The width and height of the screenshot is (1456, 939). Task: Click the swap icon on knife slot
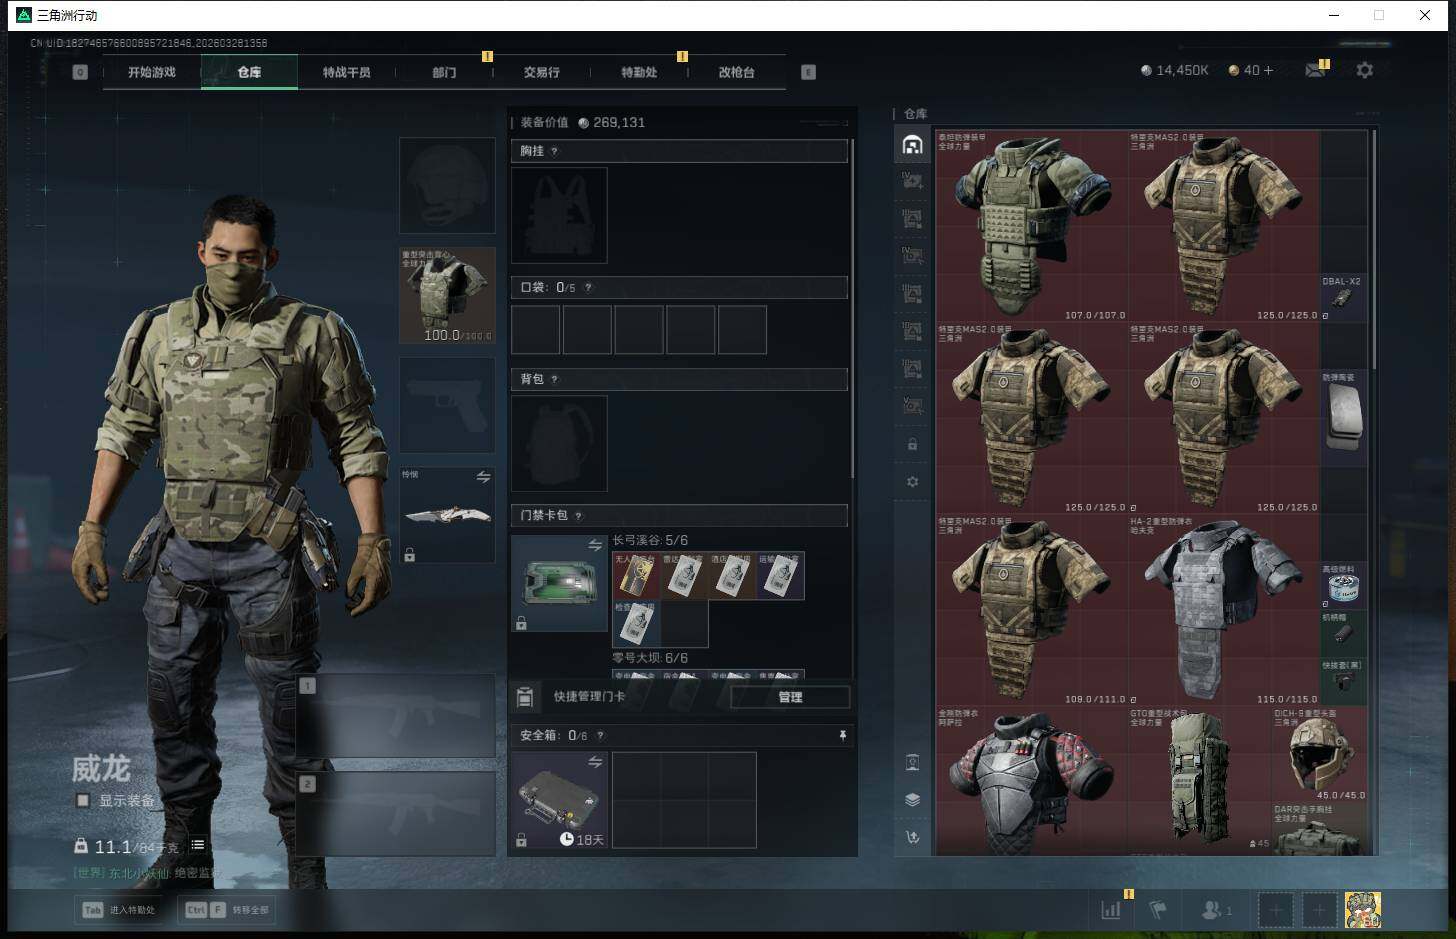483,477
